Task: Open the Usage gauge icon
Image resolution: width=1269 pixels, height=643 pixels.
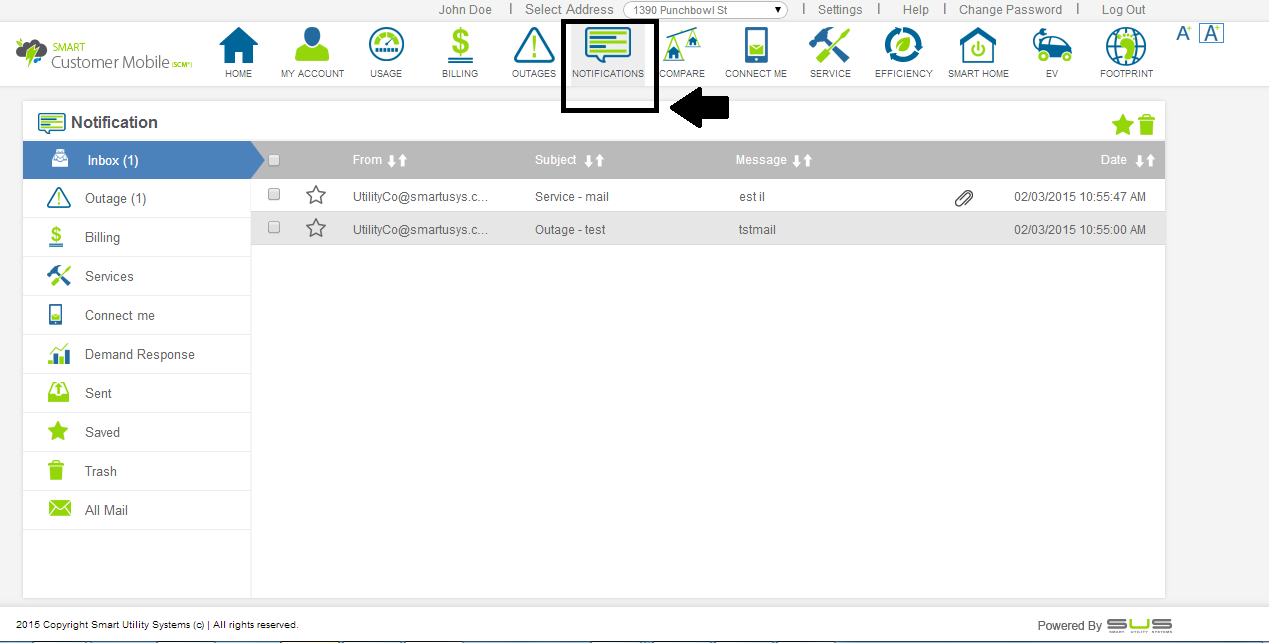Action: 386,46
